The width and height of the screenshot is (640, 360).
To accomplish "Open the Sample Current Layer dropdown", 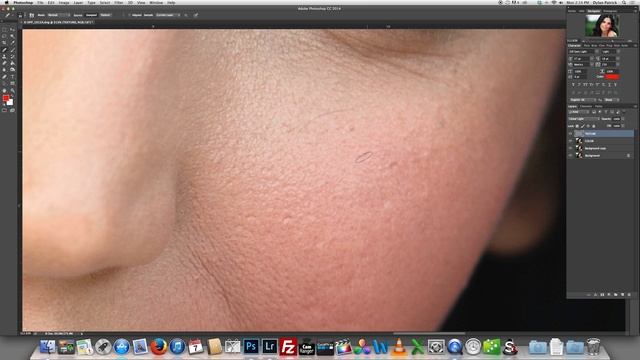I will pyautogui.click(x=167, y=15).
